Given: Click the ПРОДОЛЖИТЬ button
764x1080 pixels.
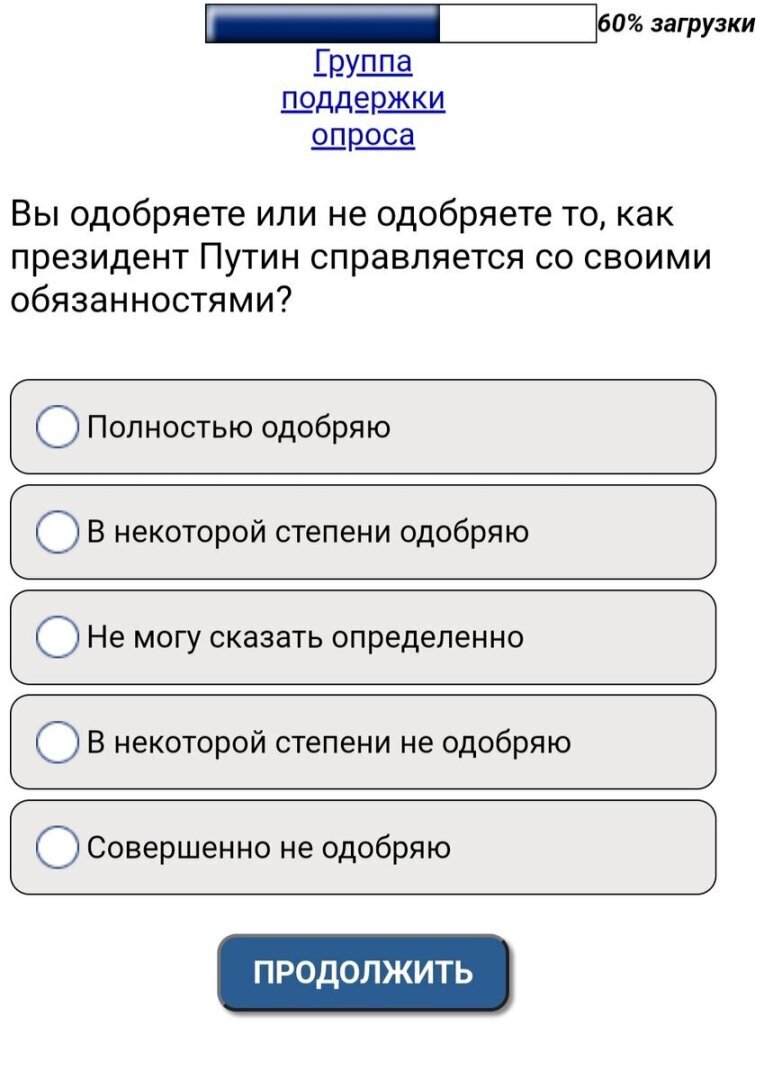Looking at the screenshot, I should [363, 969].
